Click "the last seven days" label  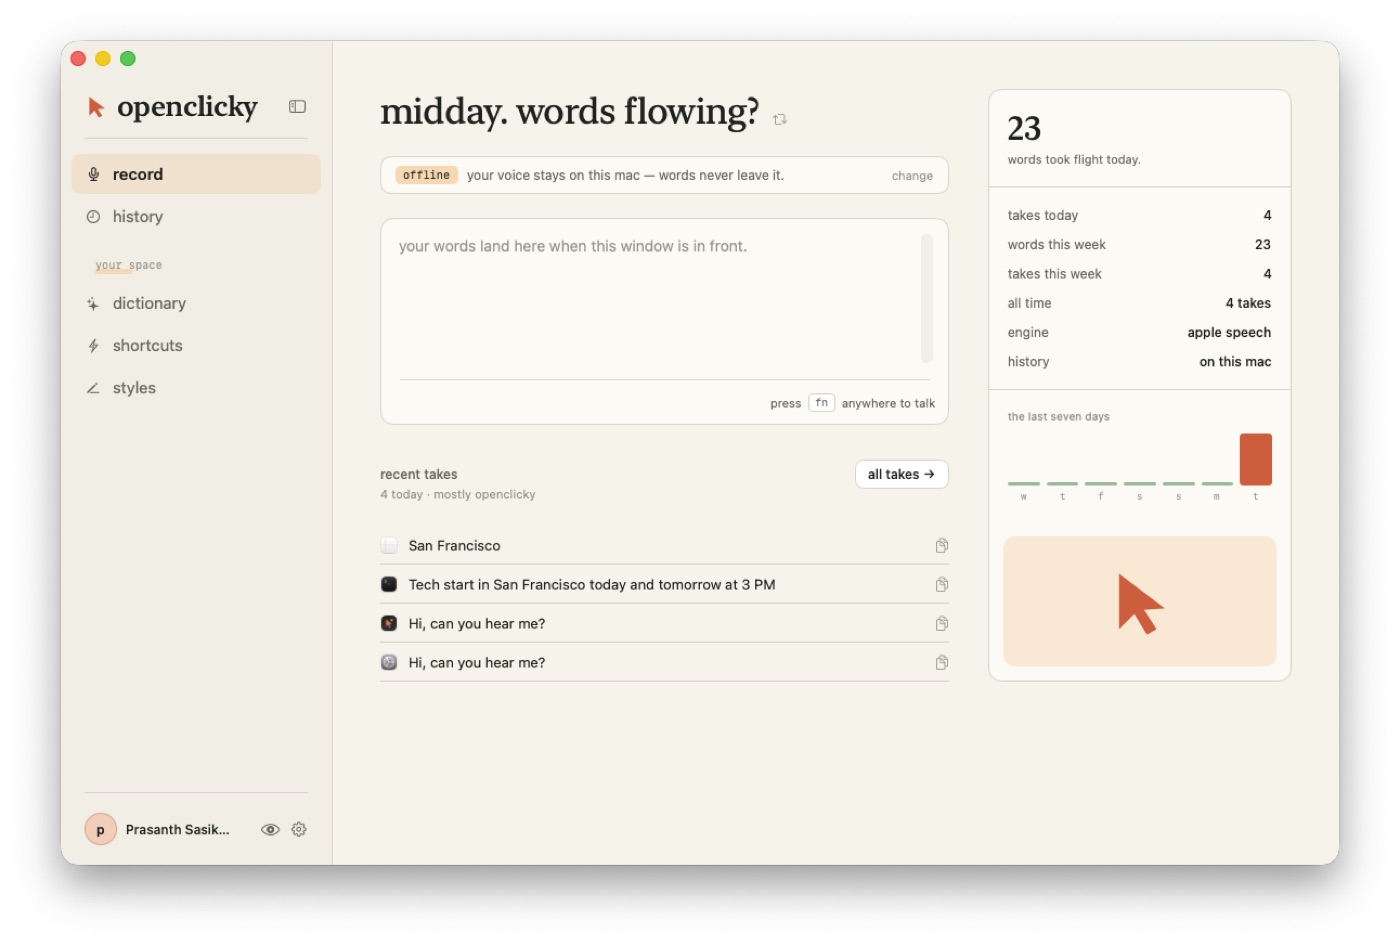pos(1059,417)
